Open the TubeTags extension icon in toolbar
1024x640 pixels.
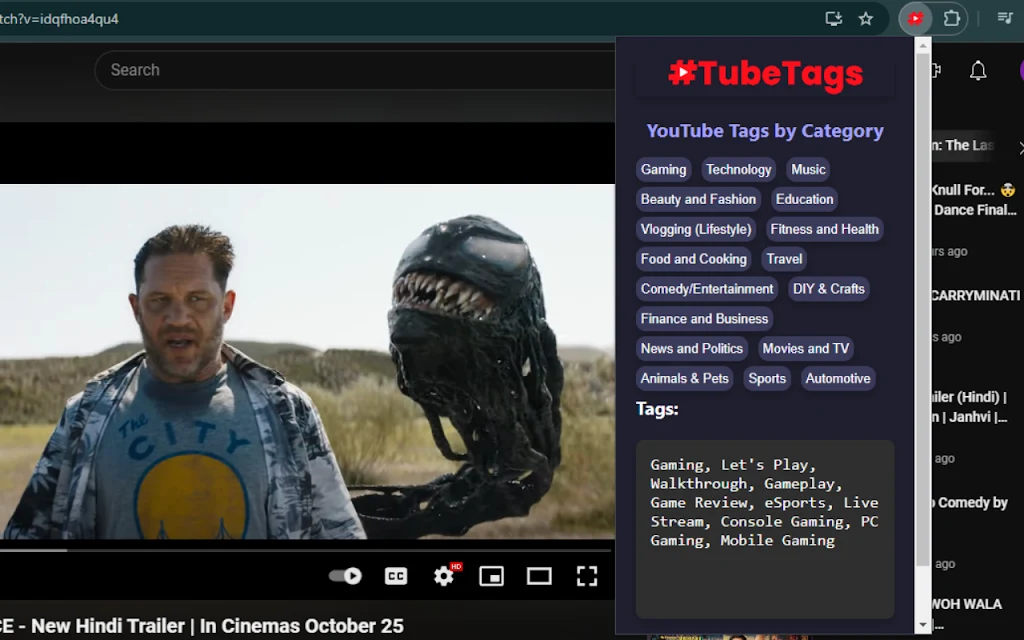point(915,19)
